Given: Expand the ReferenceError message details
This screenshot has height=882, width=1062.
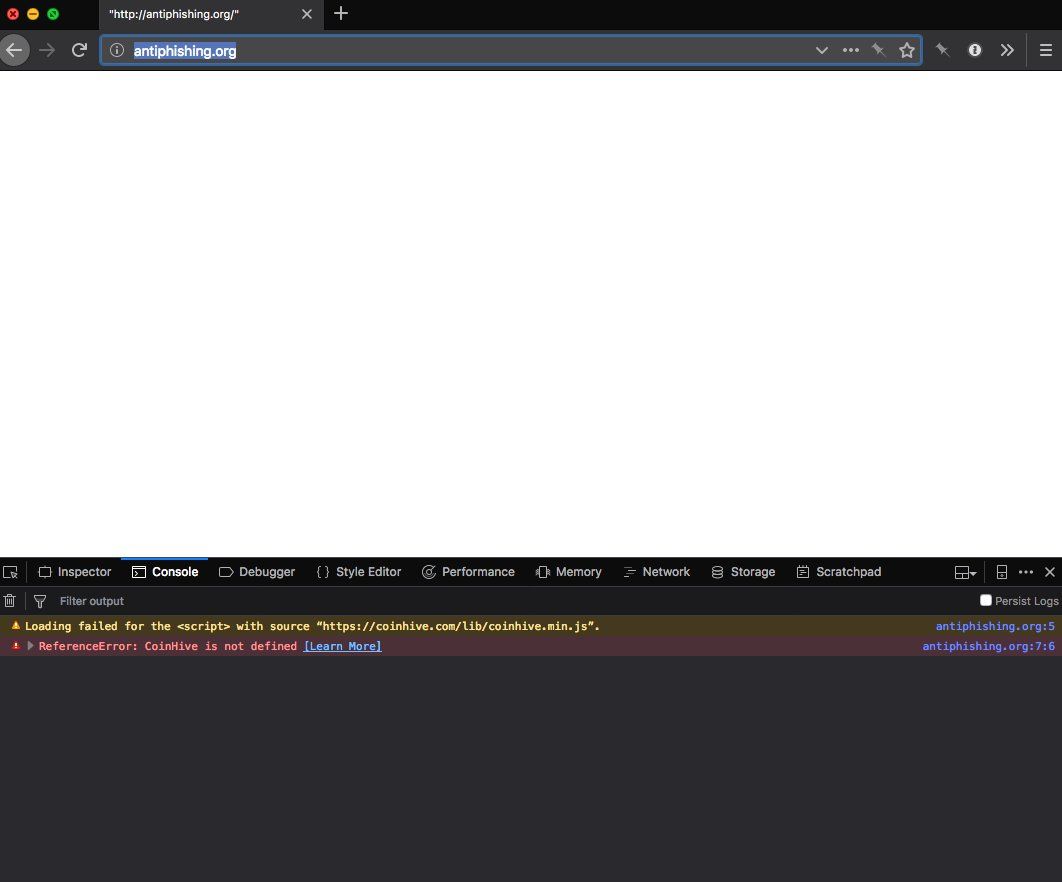Looking at the screenshot, I should pos(30,646).
